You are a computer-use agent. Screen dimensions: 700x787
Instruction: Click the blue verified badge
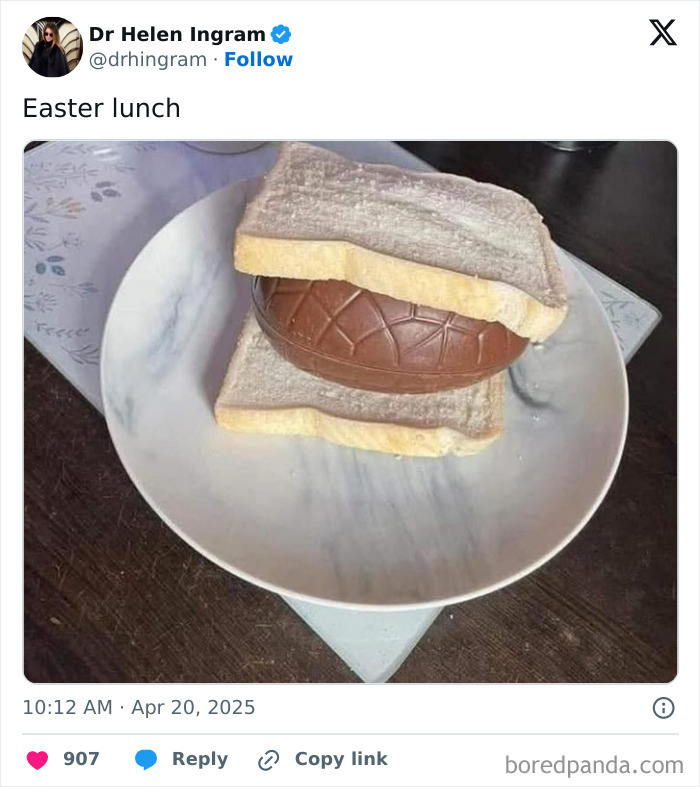pyautogui.click(x=281, y=34)
